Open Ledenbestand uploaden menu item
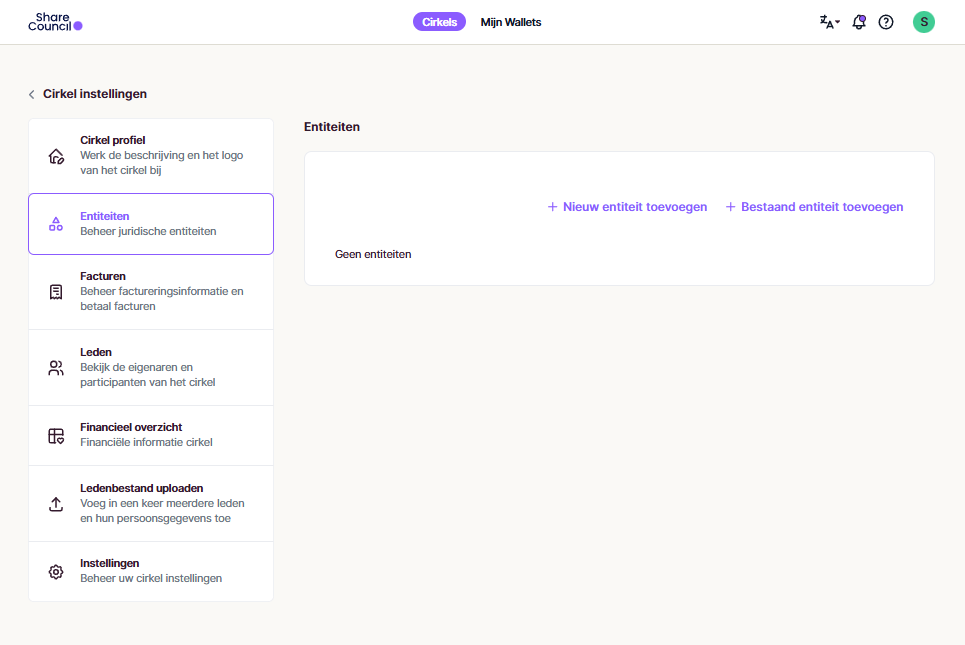 click(151, 503)
